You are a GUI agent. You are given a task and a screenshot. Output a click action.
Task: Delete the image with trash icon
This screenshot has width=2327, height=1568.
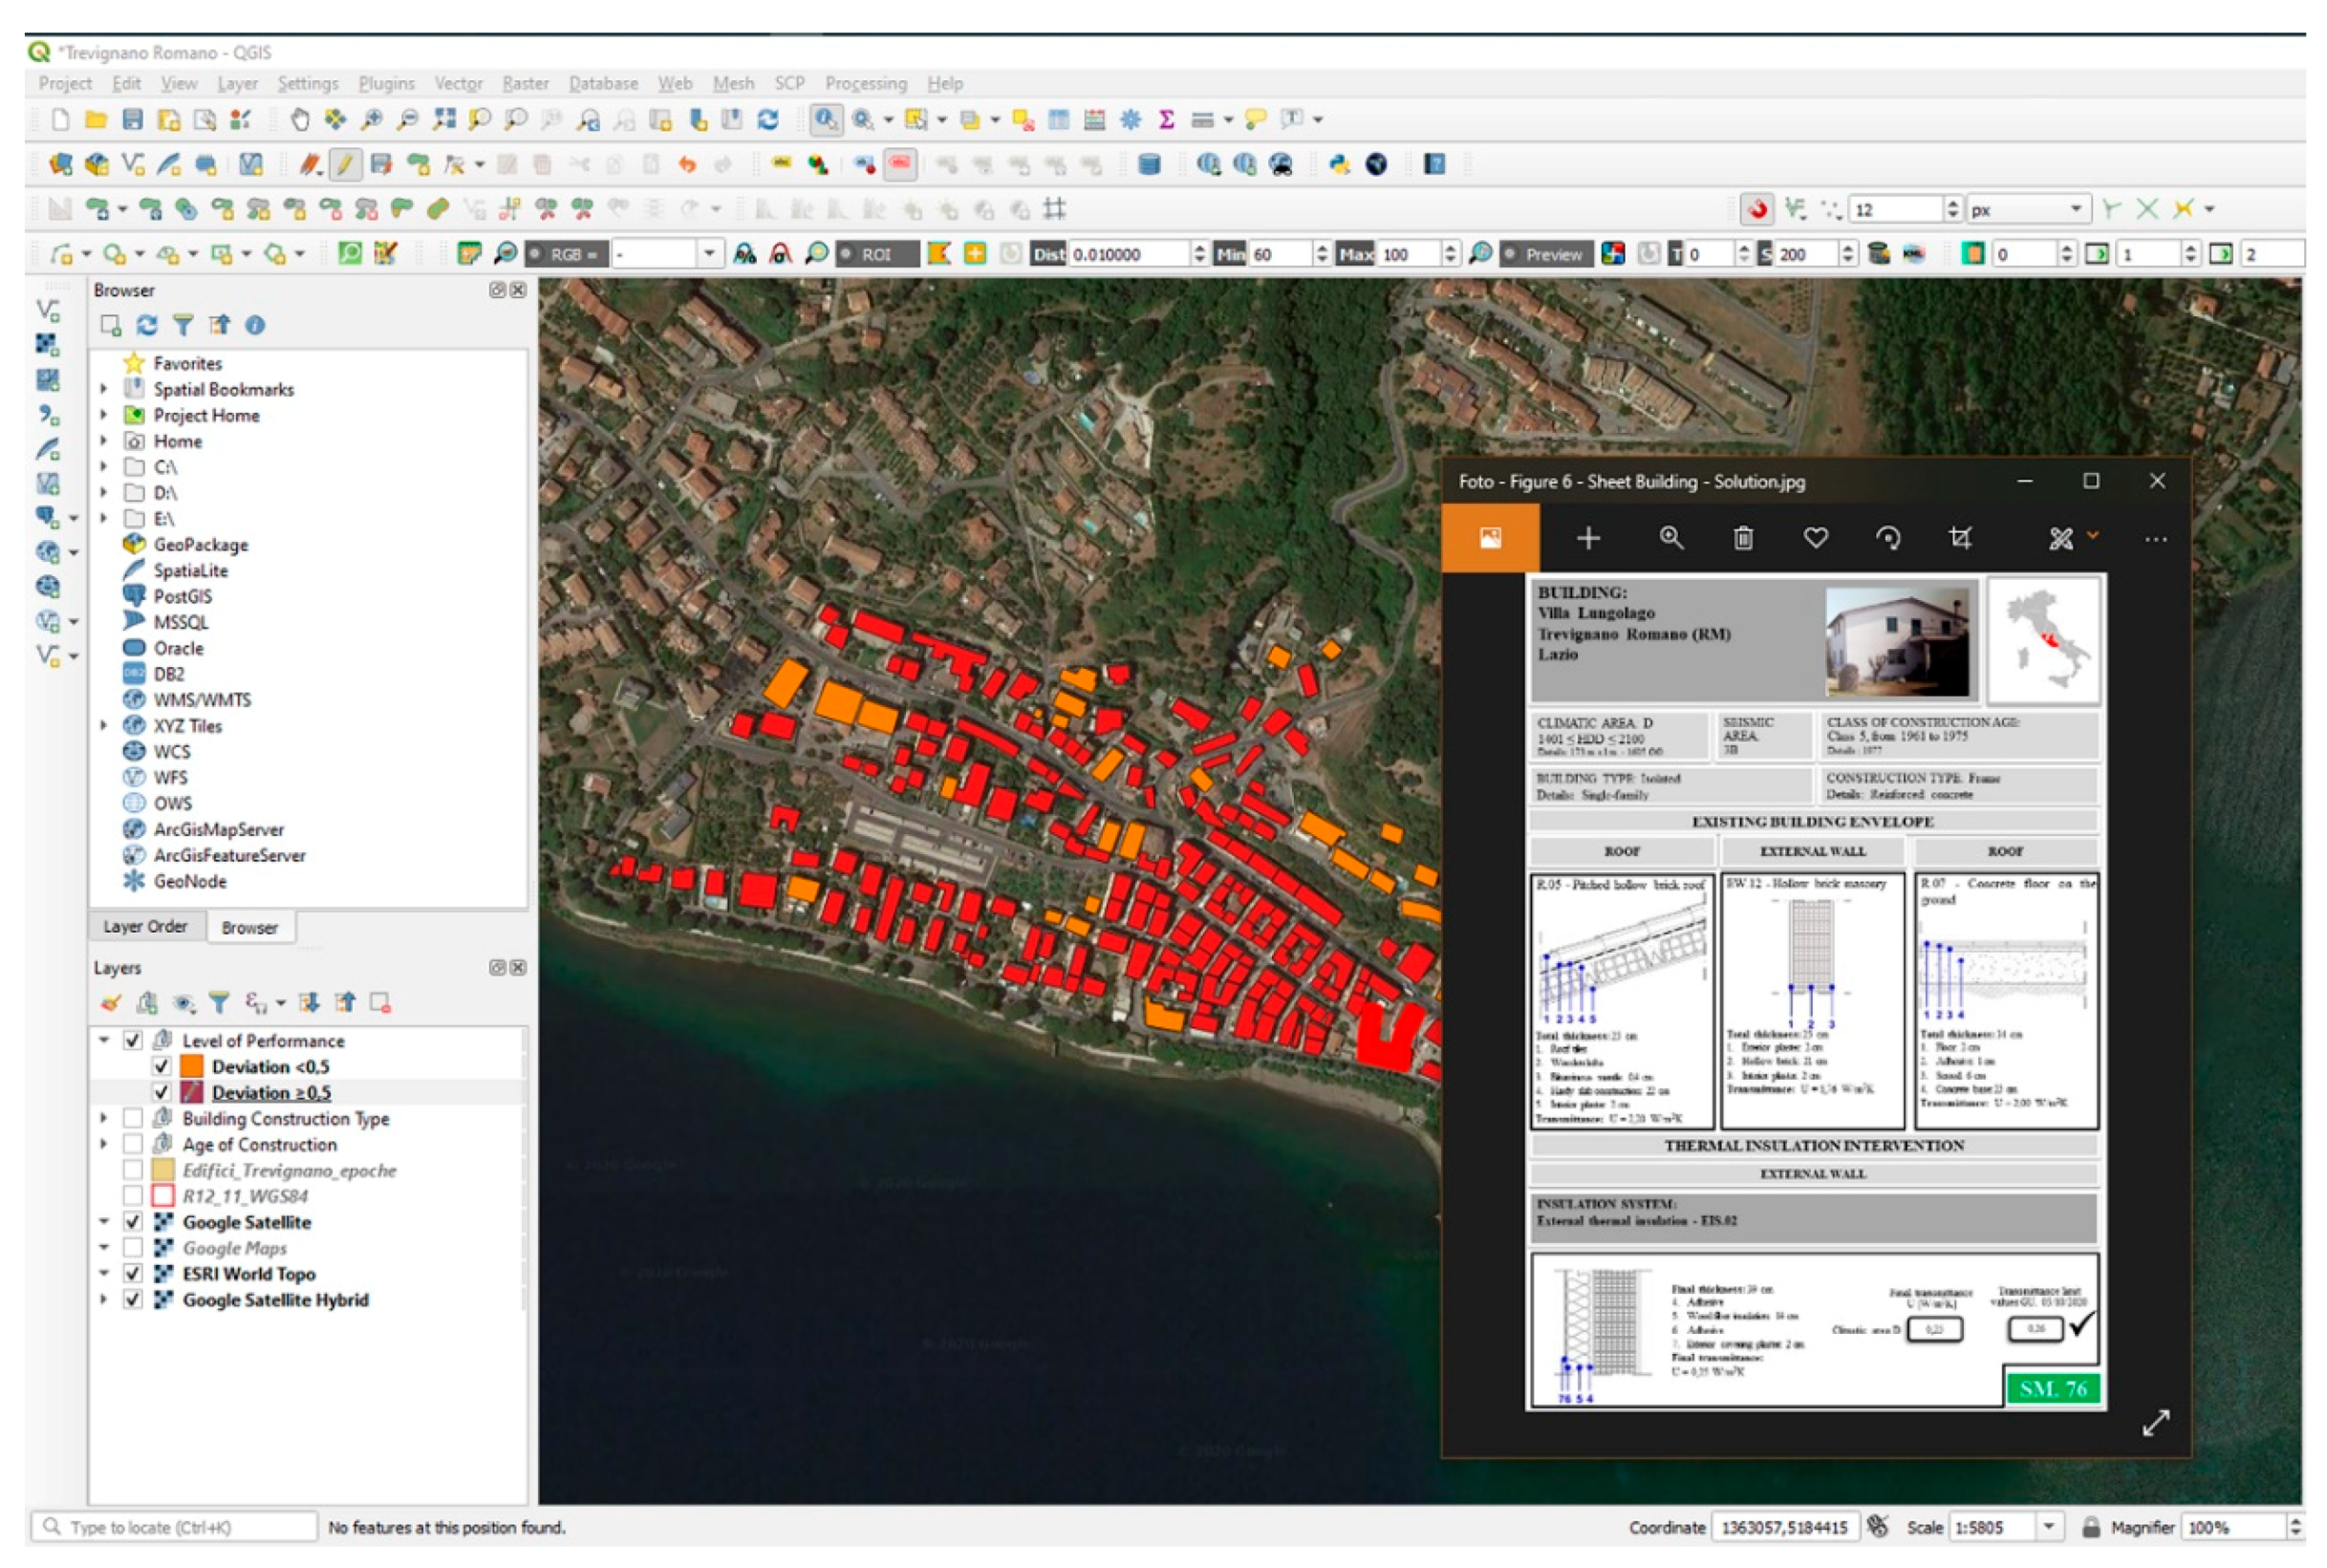coord(1743,539)
